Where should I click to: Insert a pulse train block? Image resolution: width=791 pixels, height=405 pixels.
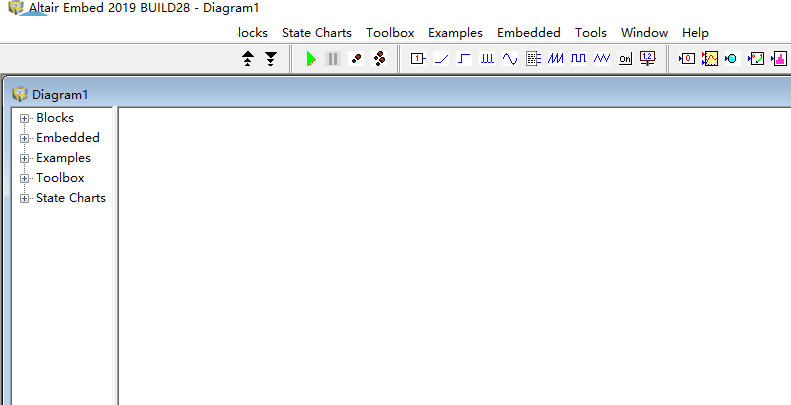point(487,59)
